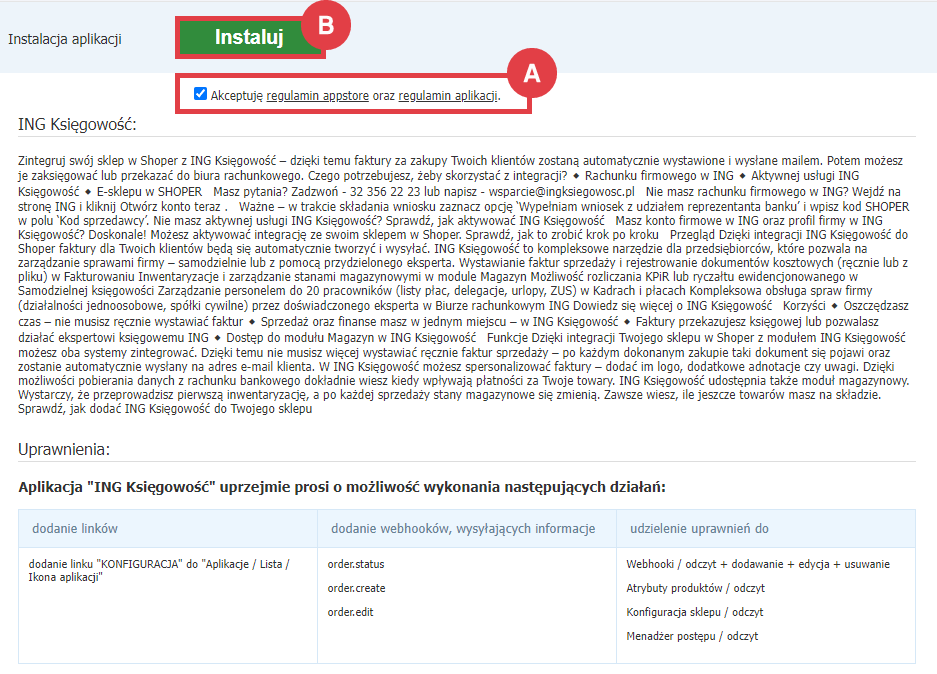937x674 pixels.
Task: Click the ING Księgowość section heading
Action: [77, 124]
